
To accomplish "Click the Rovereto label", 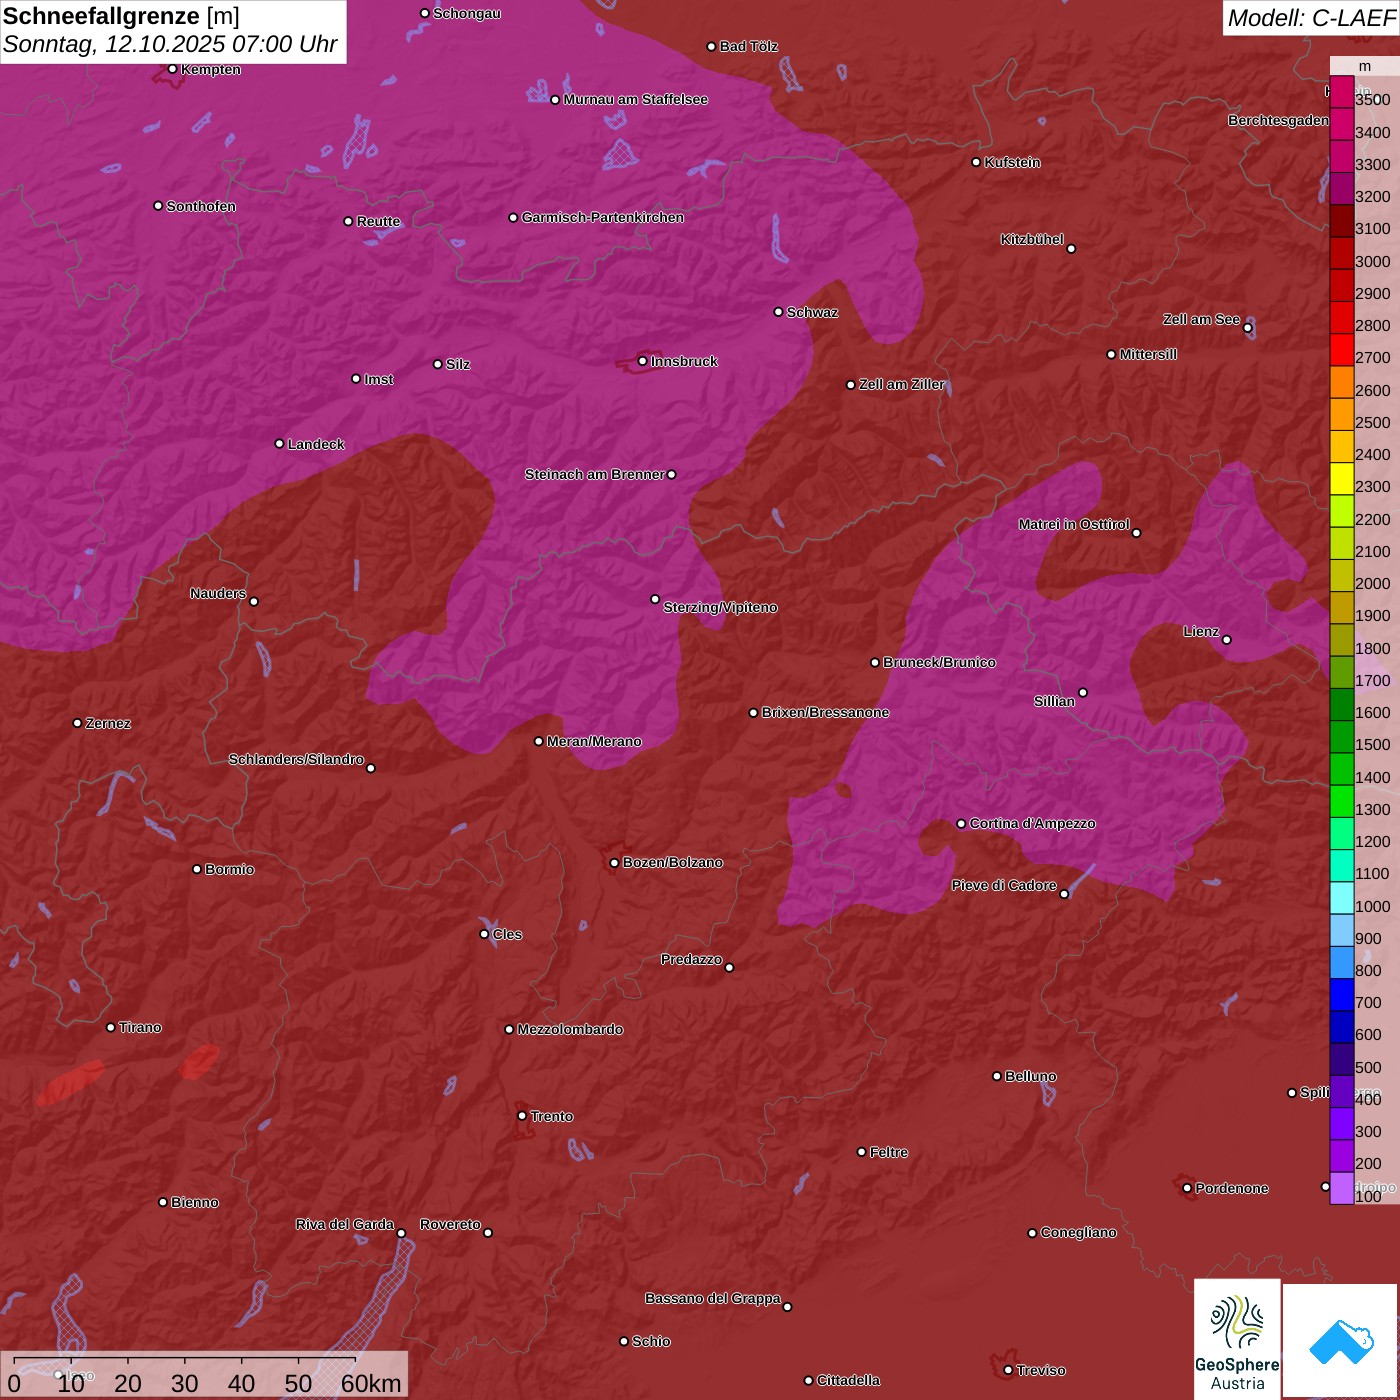I will point(450,1225).
